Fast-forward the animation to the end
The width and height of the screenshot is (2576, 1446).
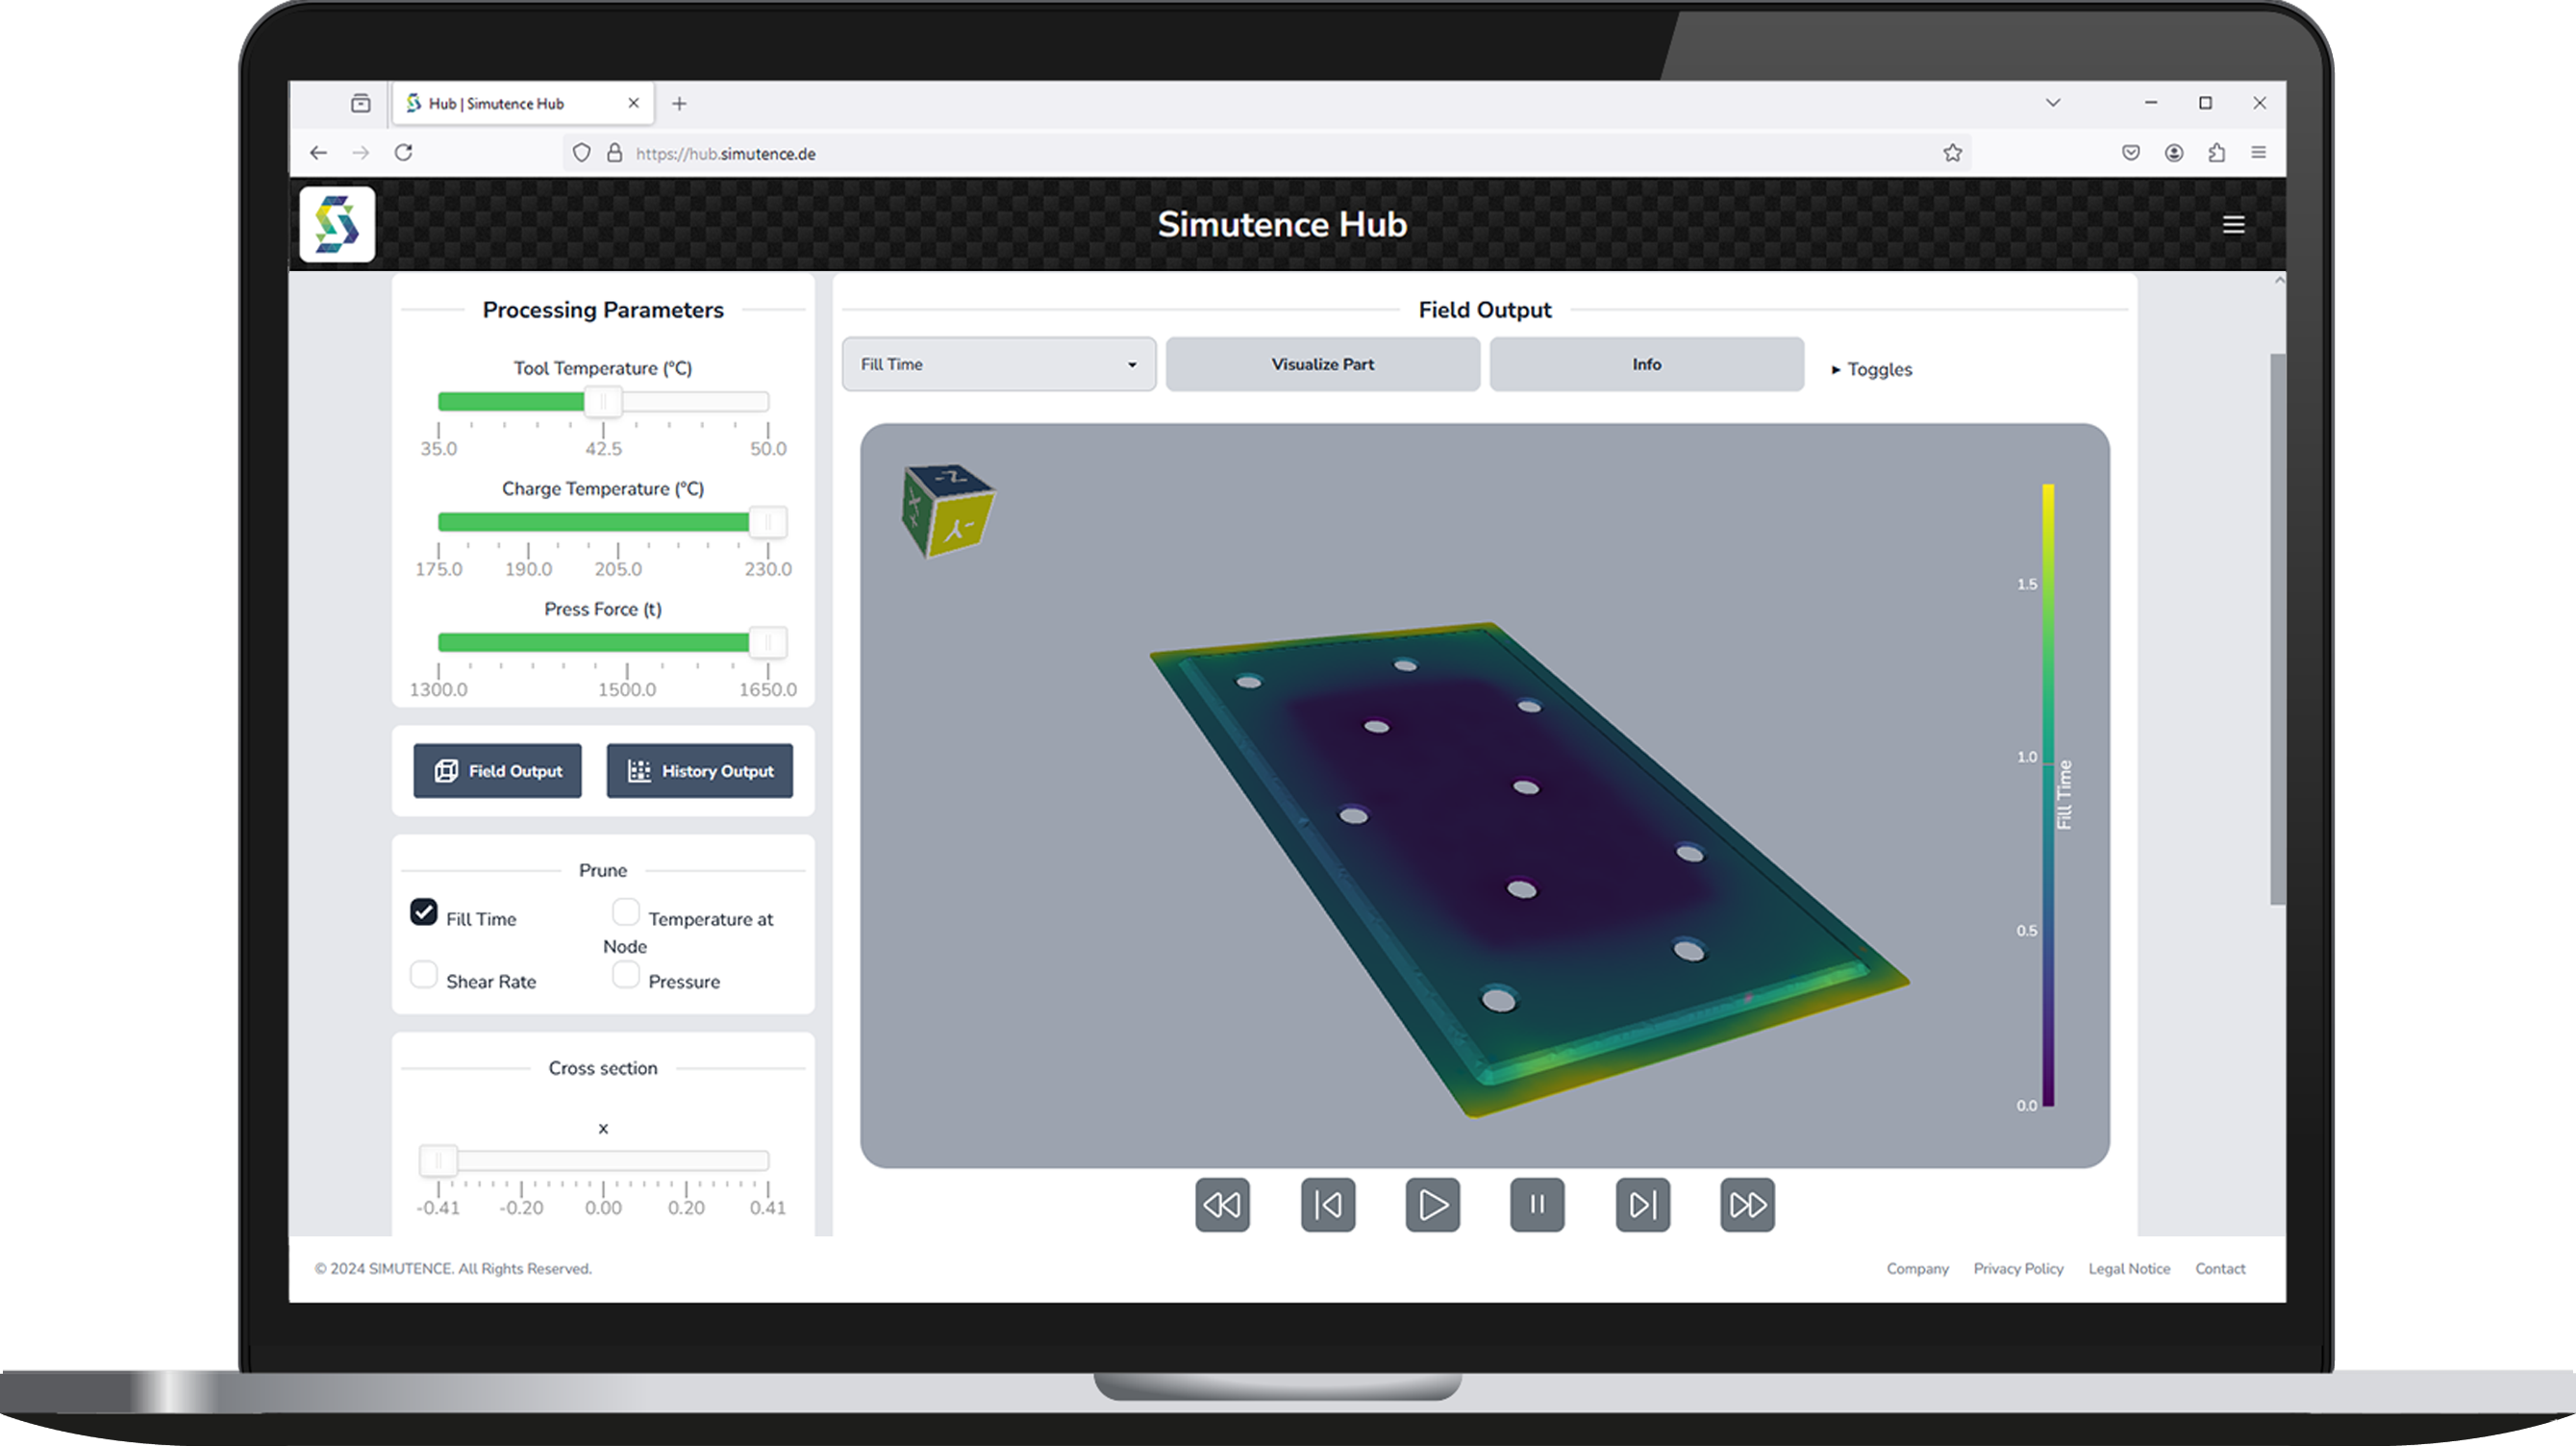pos(1747,1205)
